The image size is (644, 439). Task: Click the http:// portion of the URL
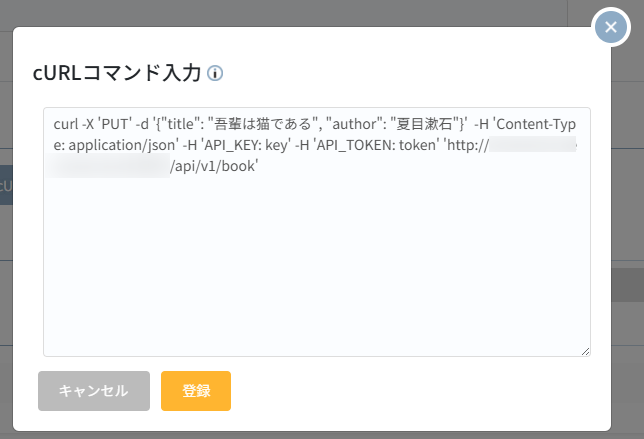(466, 145)
